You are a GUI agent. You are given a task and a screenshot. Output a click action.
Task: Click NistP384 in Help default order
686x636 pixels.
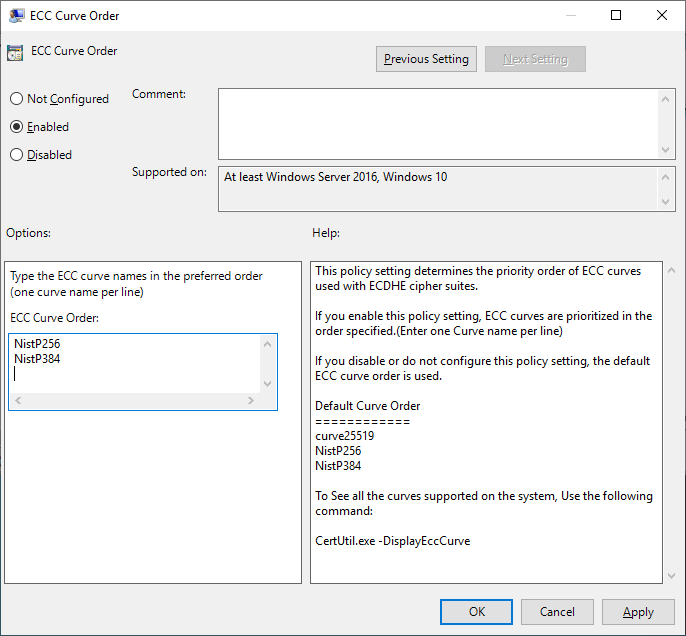(338, 466)
